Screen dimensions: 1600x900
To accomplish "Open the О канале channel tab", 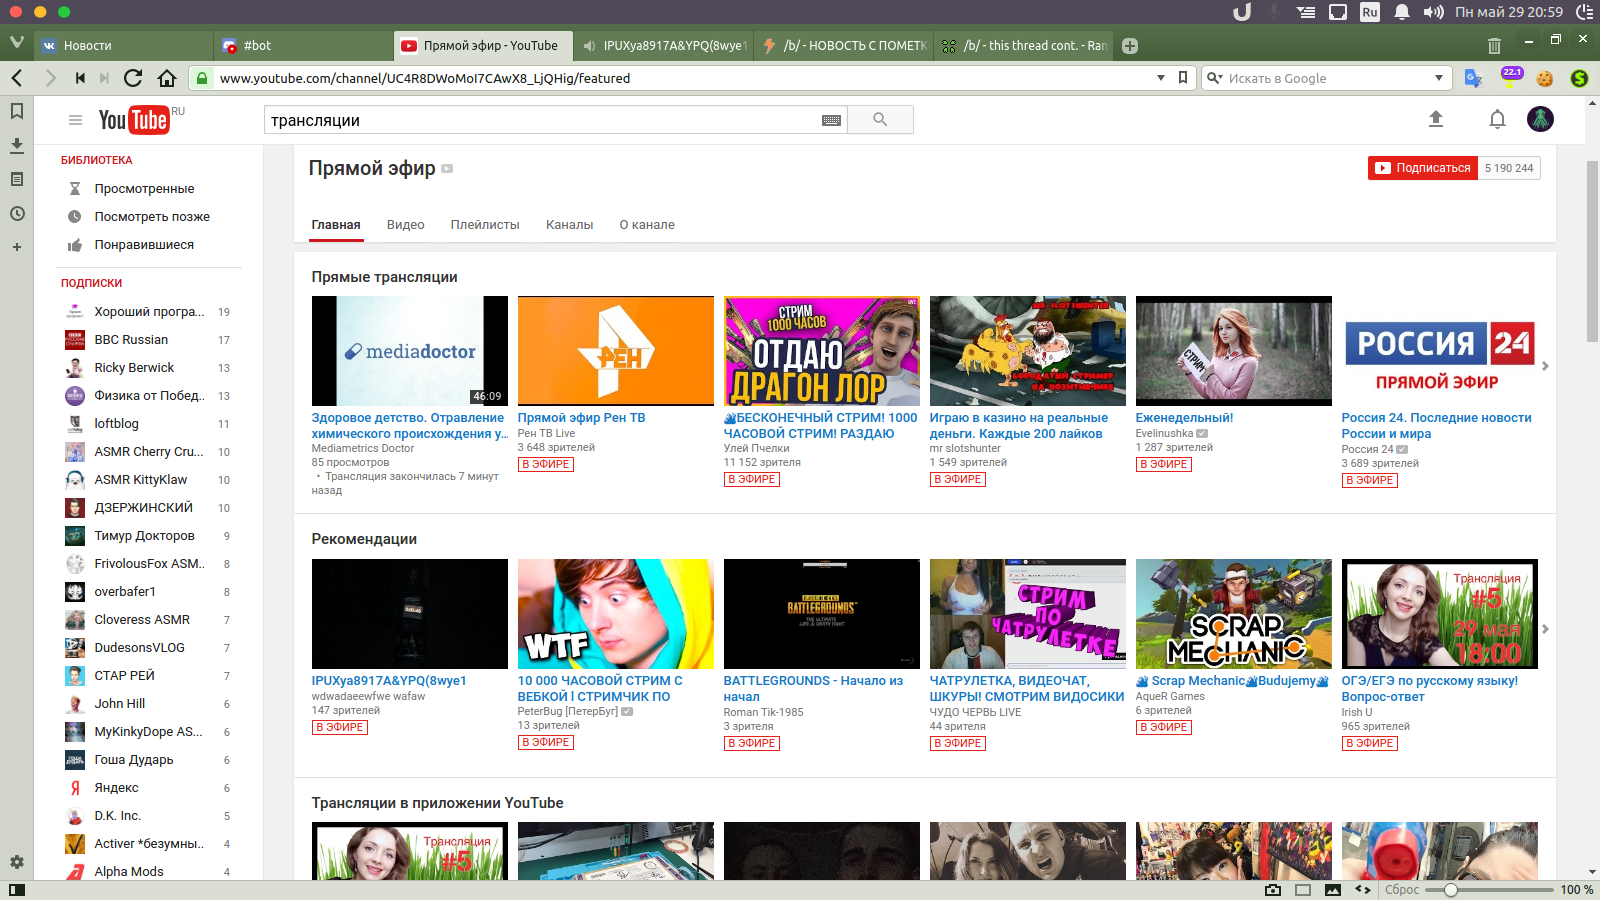I will 647,225.
